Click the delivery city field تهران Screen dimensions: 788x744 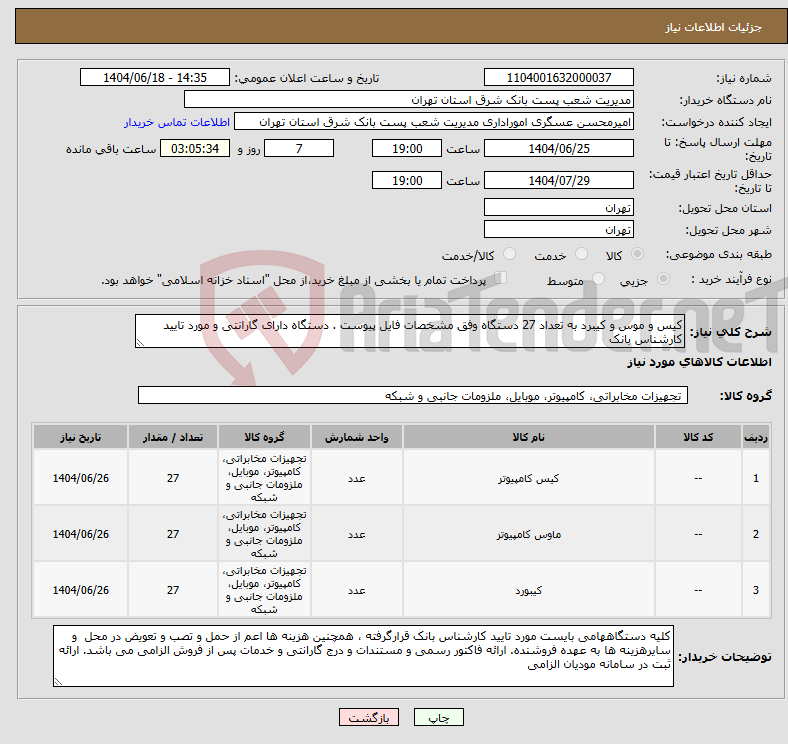coord(559,229)
